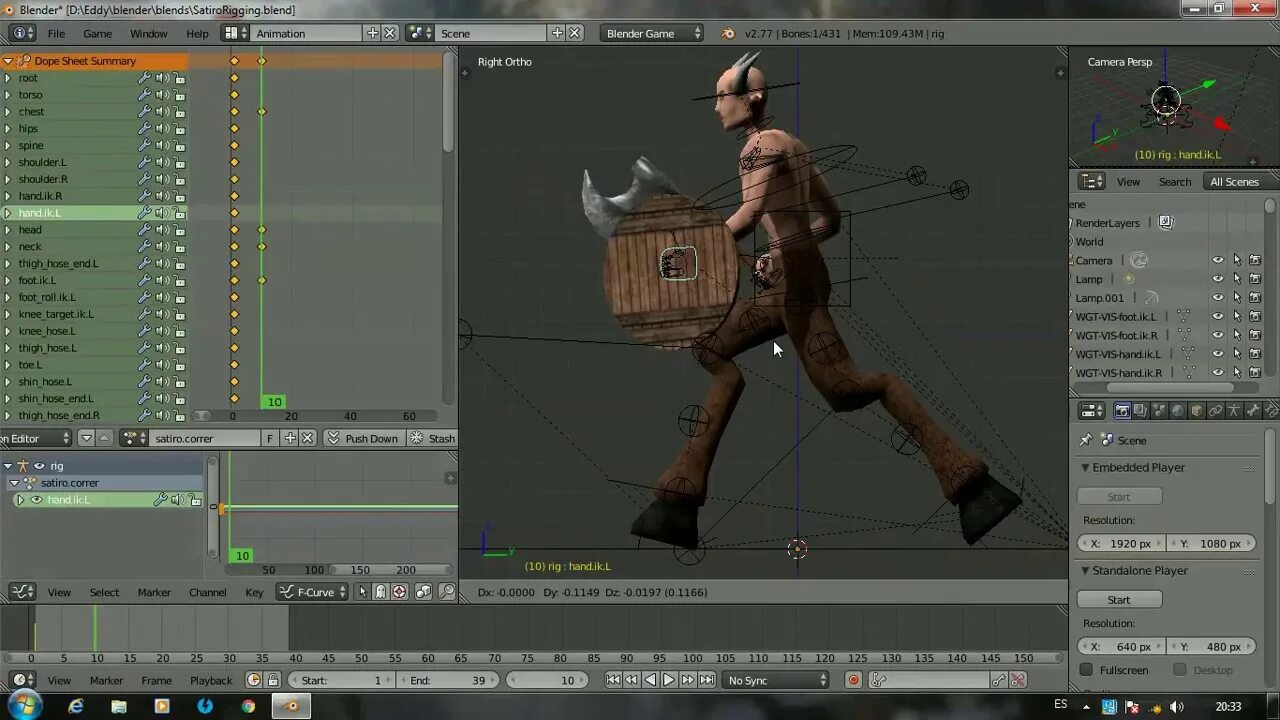
Task: Enable Fullscreen checkbox in Standalone Player
Action: click(1087, 670)
